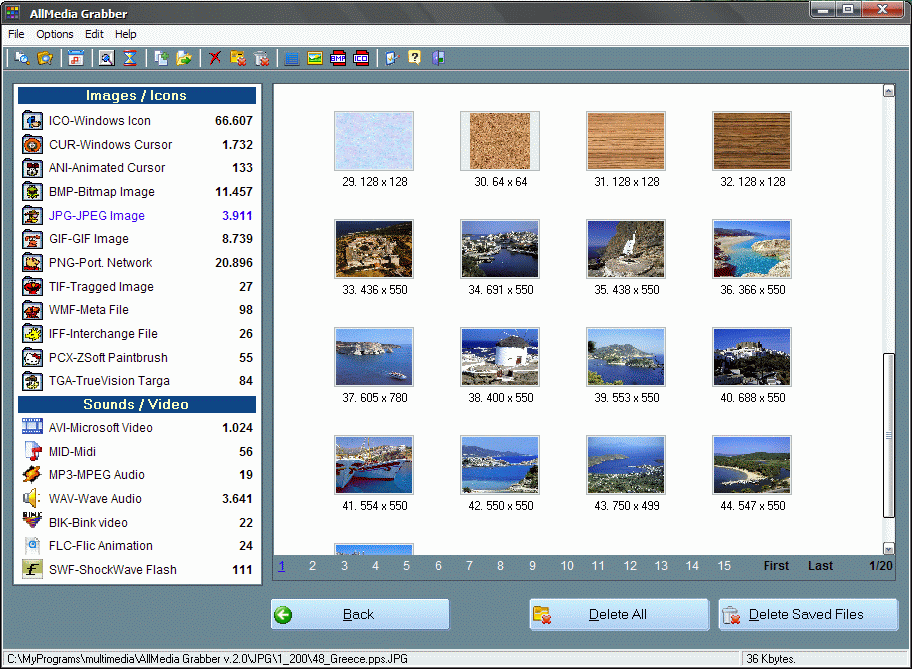Select MP3-MPEG Audio in the sounds list
The image size is (912, 669).
96,475
